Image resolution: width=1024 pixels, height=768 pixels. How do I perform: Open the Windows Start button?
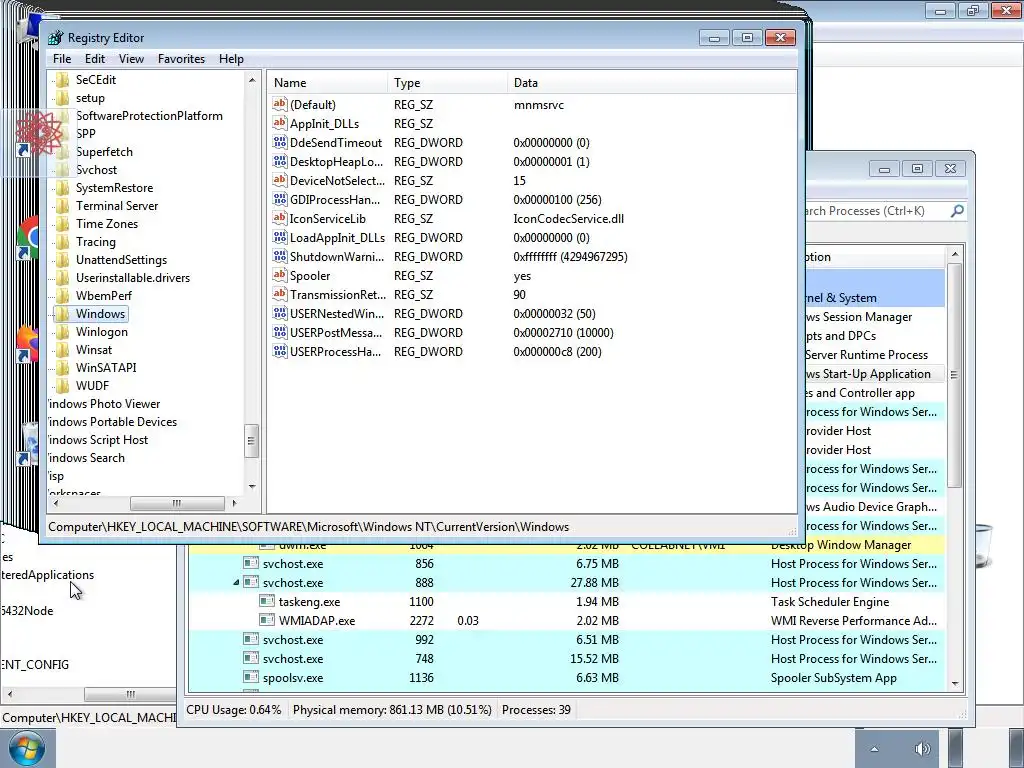coord(27,748)
